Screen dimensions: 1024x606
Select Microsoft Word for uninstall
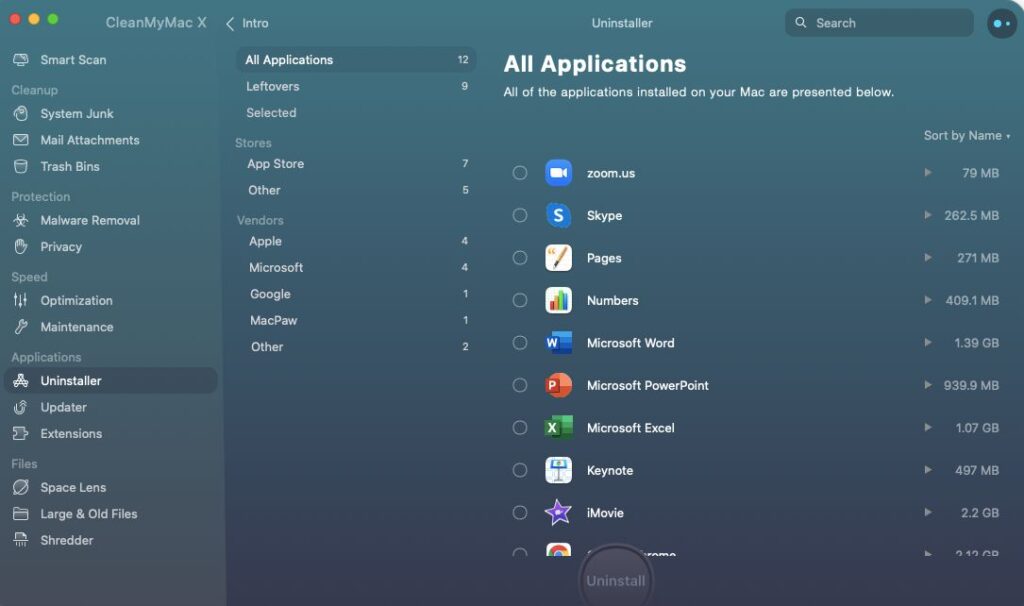click(x=520, y=342)
